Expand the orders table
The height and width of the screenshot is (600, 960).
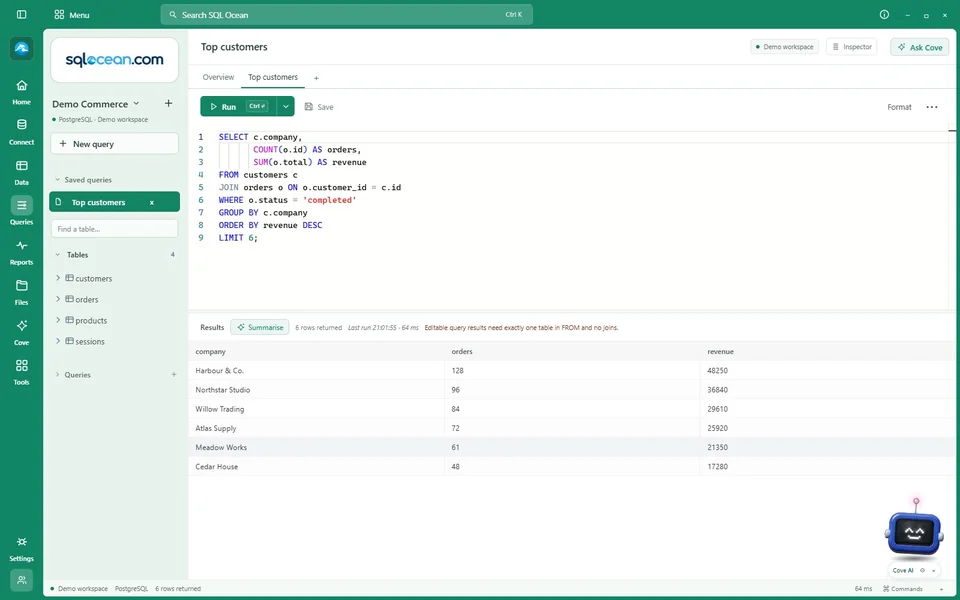[x=58, y=299]
